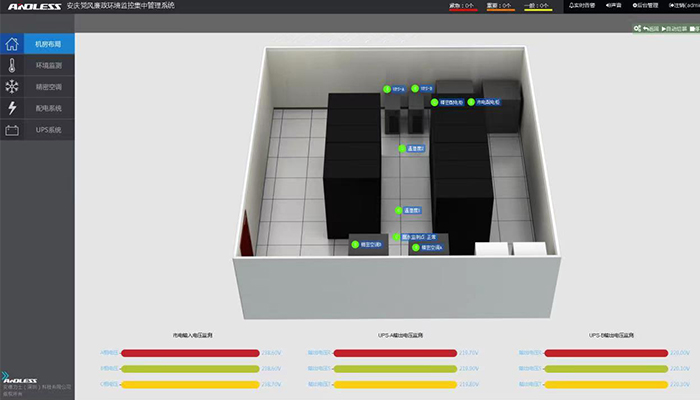Viewport: 700px width, 400px height.
Task: Click the 市电配电柜 status marker
Action: pyautogui.click(x=471, y=102)
